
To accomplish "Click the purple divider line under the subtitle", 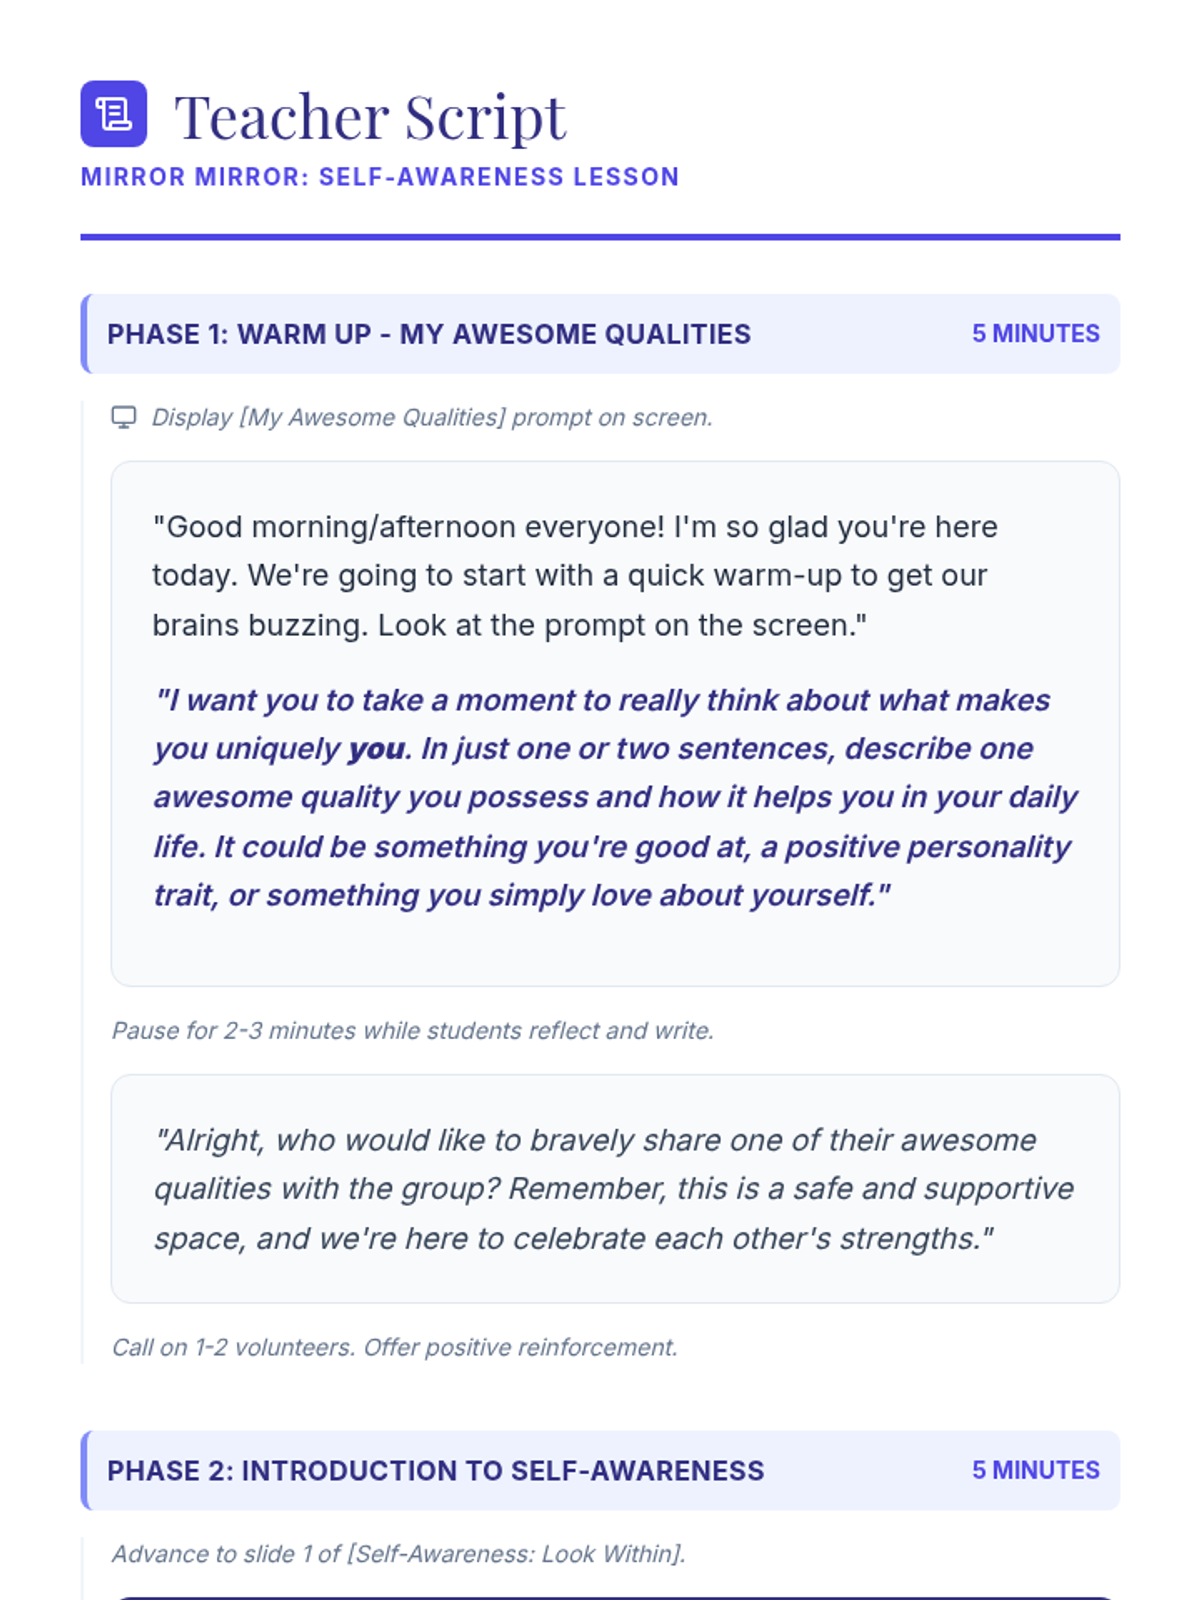I will pyautogui.click(x=600, y=237).
